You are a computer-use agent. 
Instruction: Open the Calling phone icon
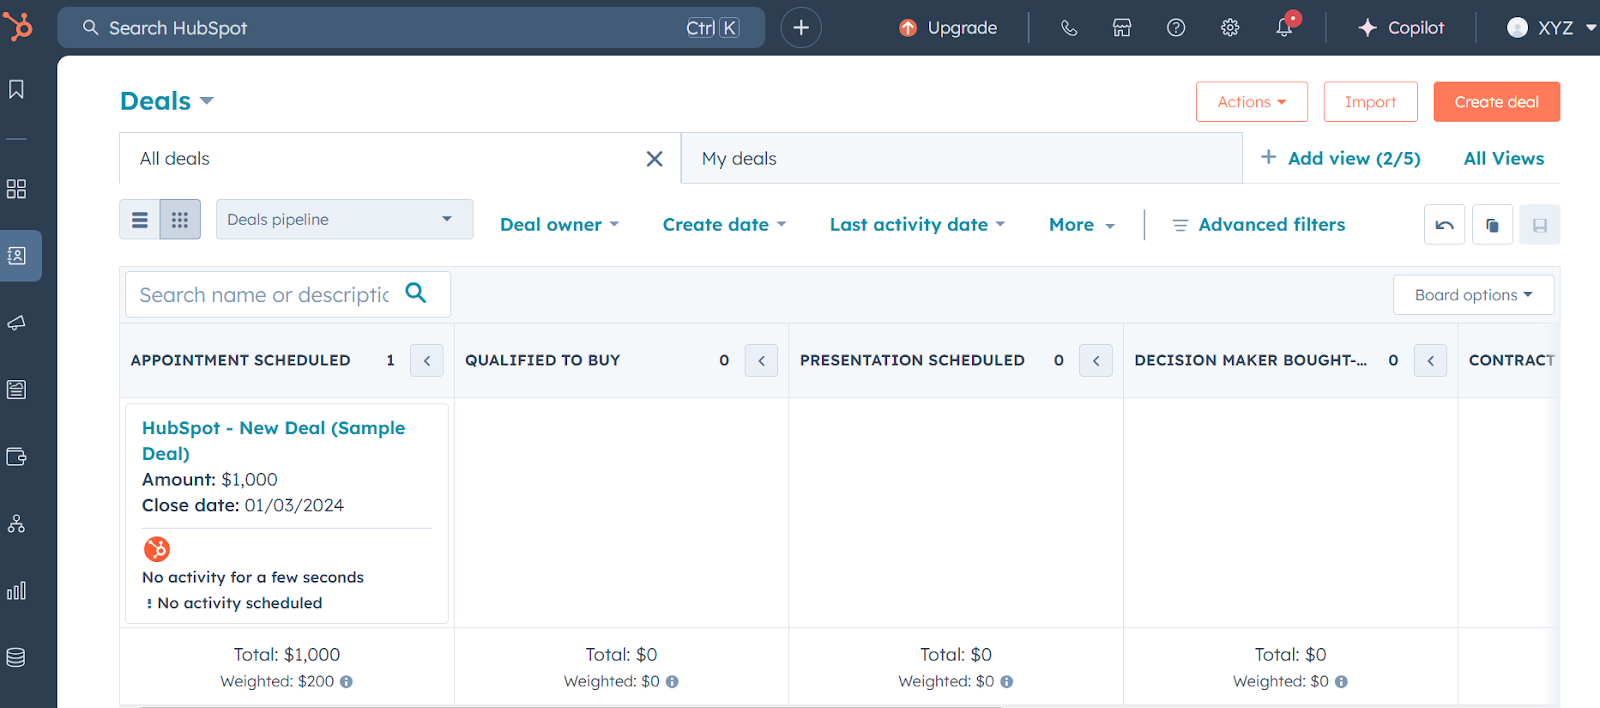[x=1069, y=28]
